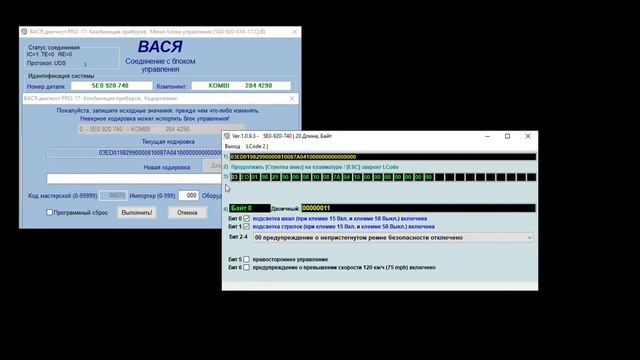The height and width of the screenshot is (360, 640).
Task: Click the Двоичный label
Action: point(285,209)
